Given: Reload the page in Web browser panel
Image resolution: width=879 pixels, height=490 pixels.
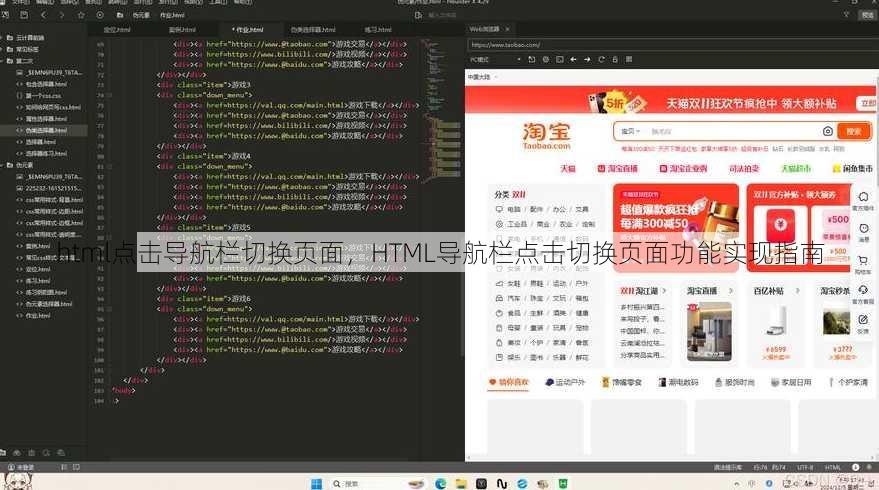Looking at the screenshot, I should [x=601, y=59].
